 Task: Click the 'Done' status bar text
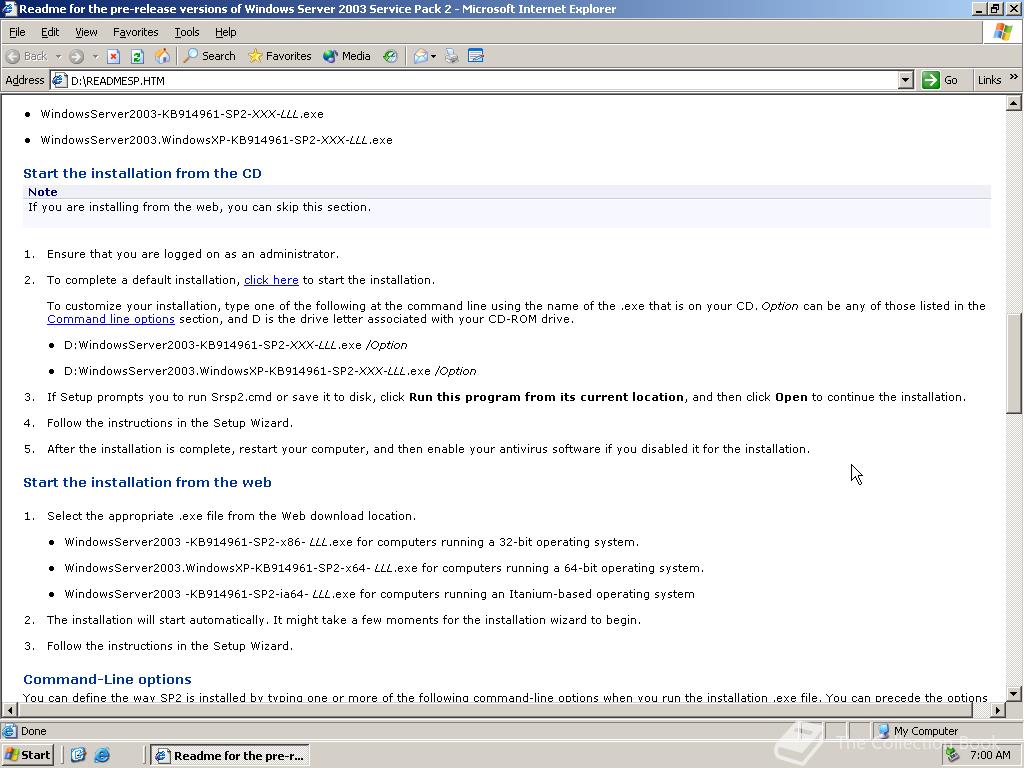[x=33, y=731]
